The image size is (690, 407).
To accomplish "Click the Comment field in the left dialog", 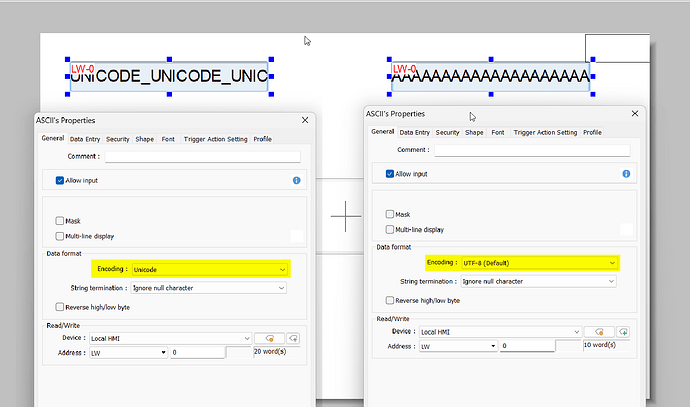I will 202,157.
